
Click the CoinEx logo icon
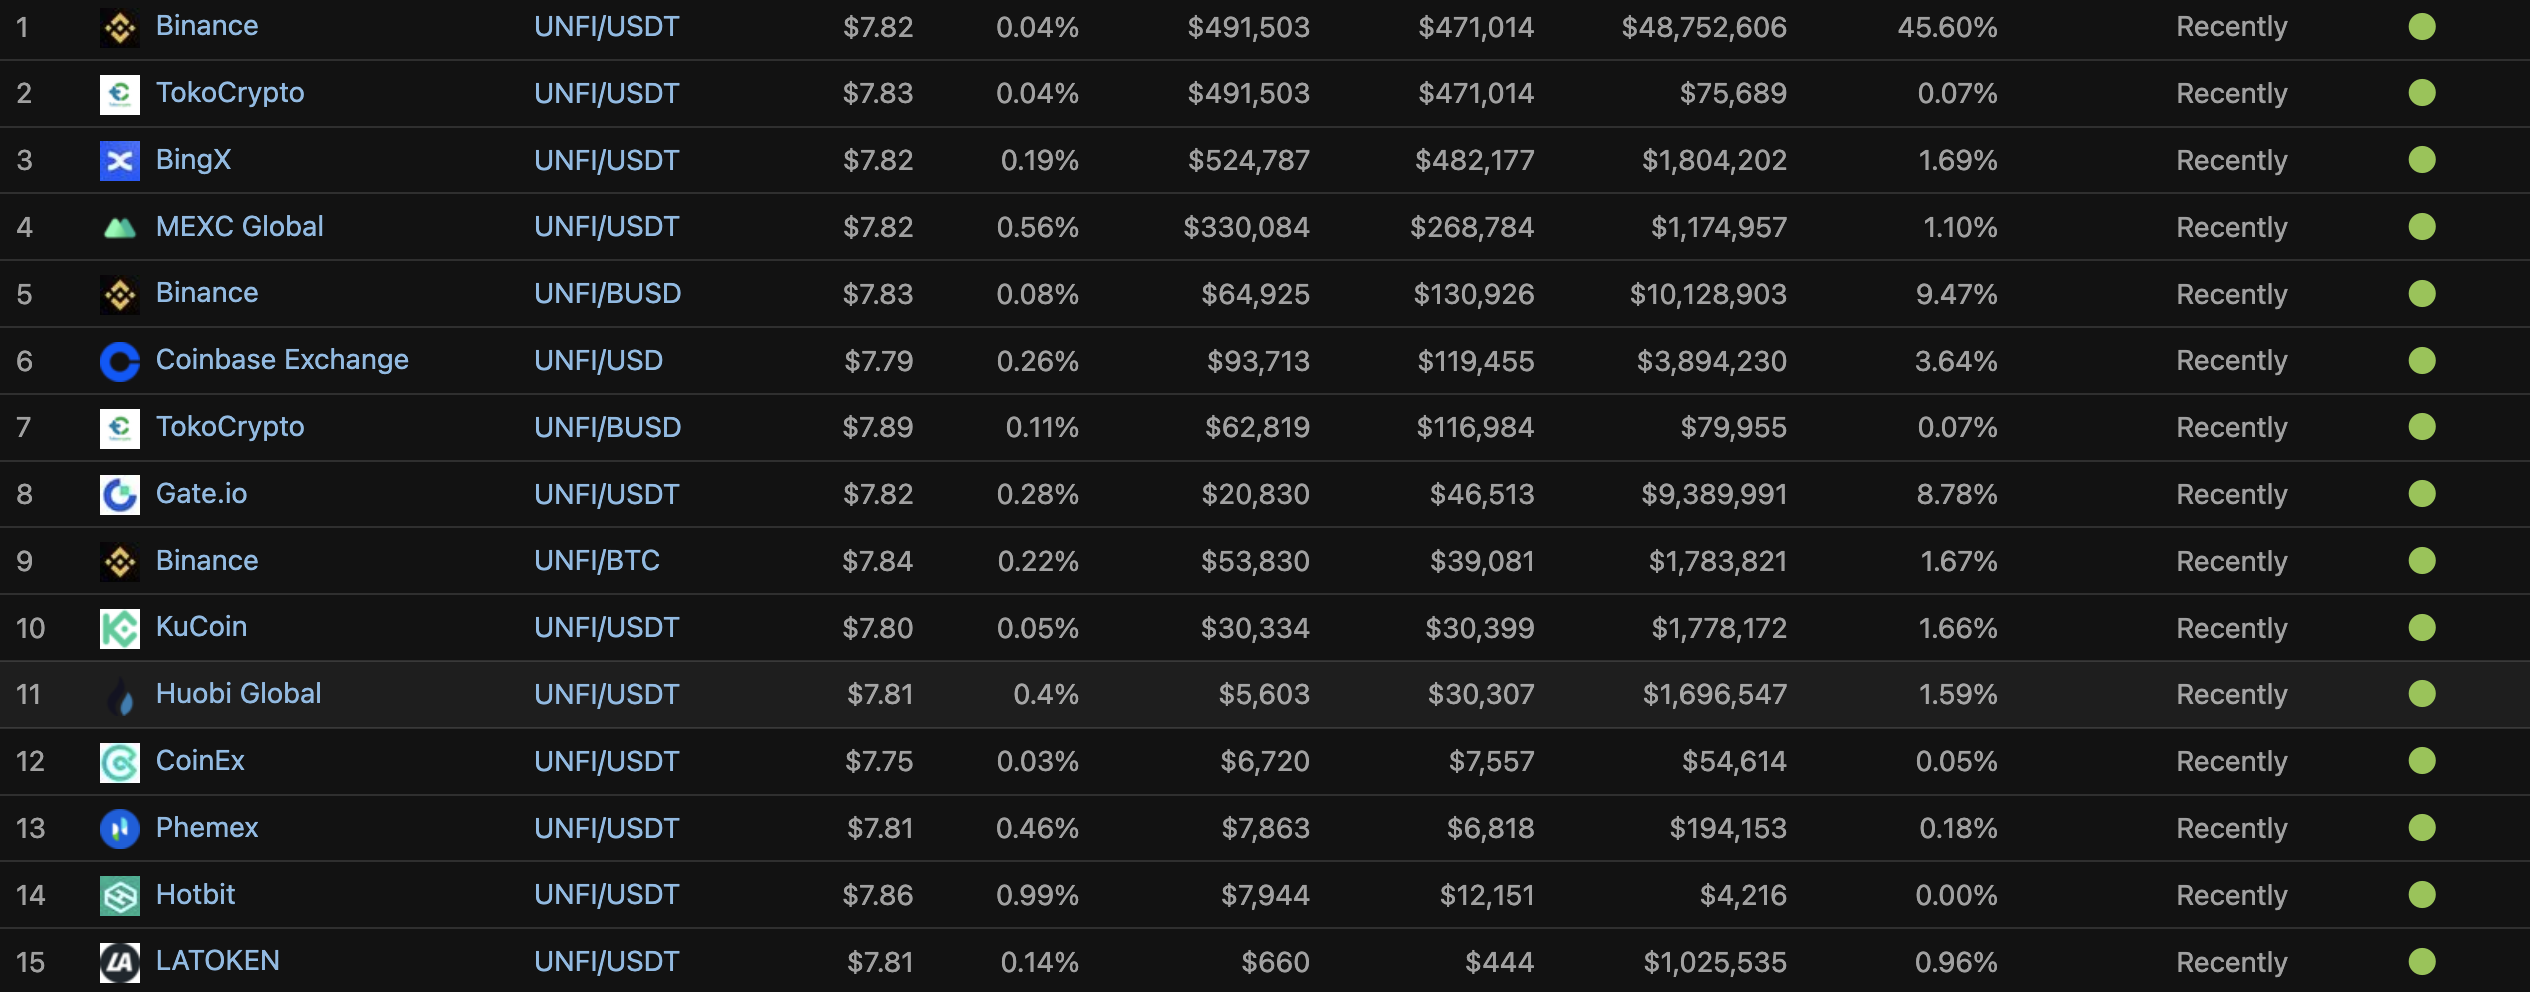pyautogui.click(x=120, y=763)
